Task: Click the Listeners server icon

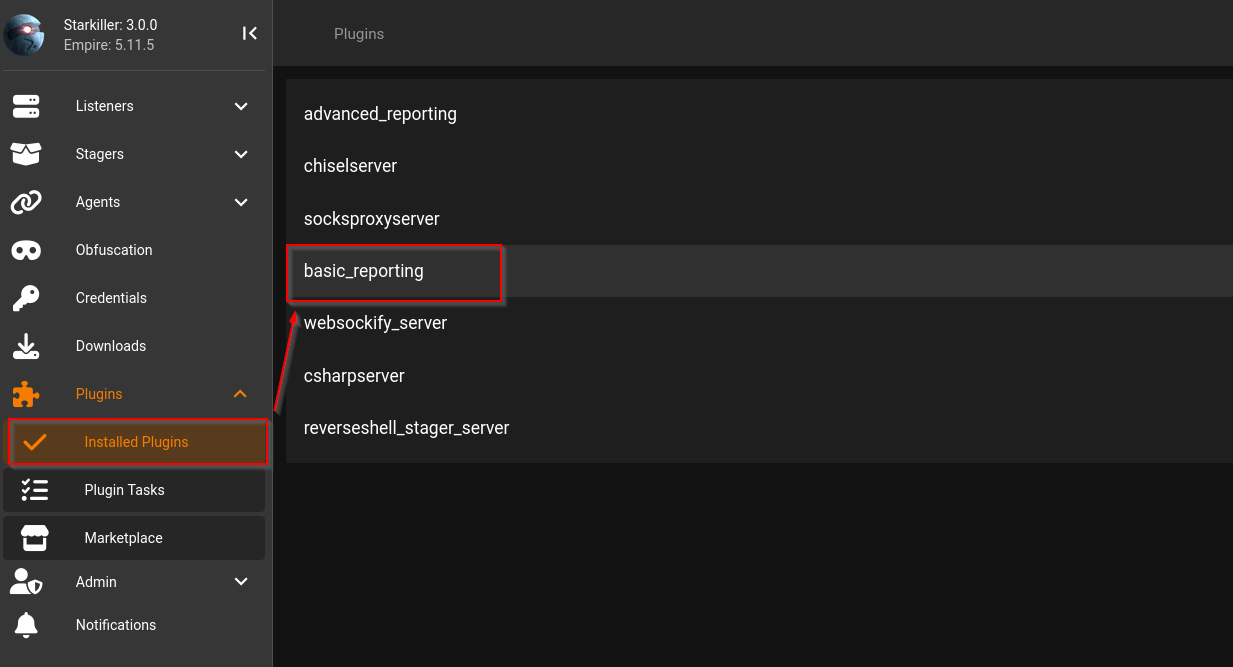Action: [x=26, y=106]
